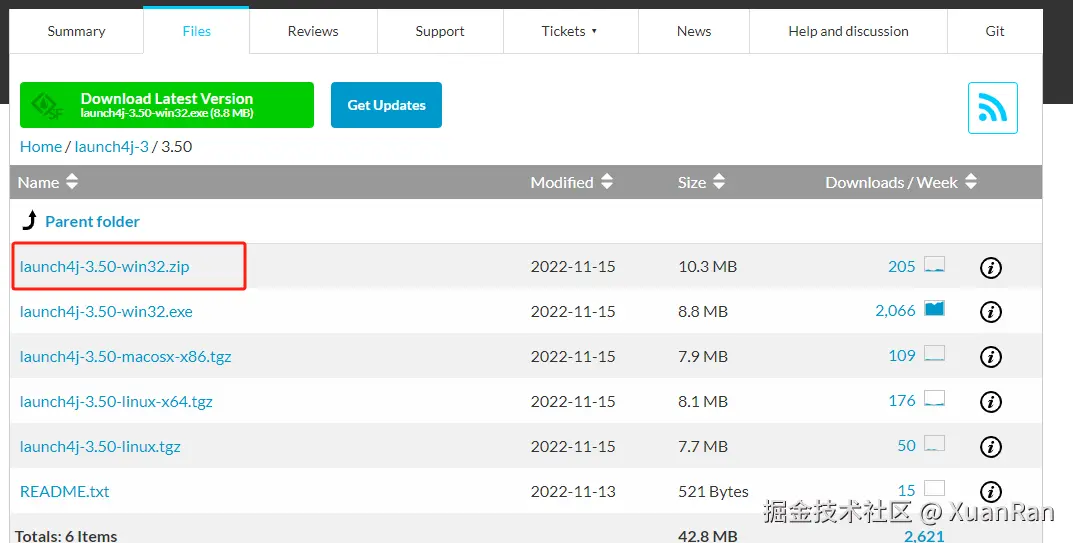Image resolution: width=1073 pixels, height=543 pixels.
Task: Click the 176 downloads count
Action: [x=901, y=401]
